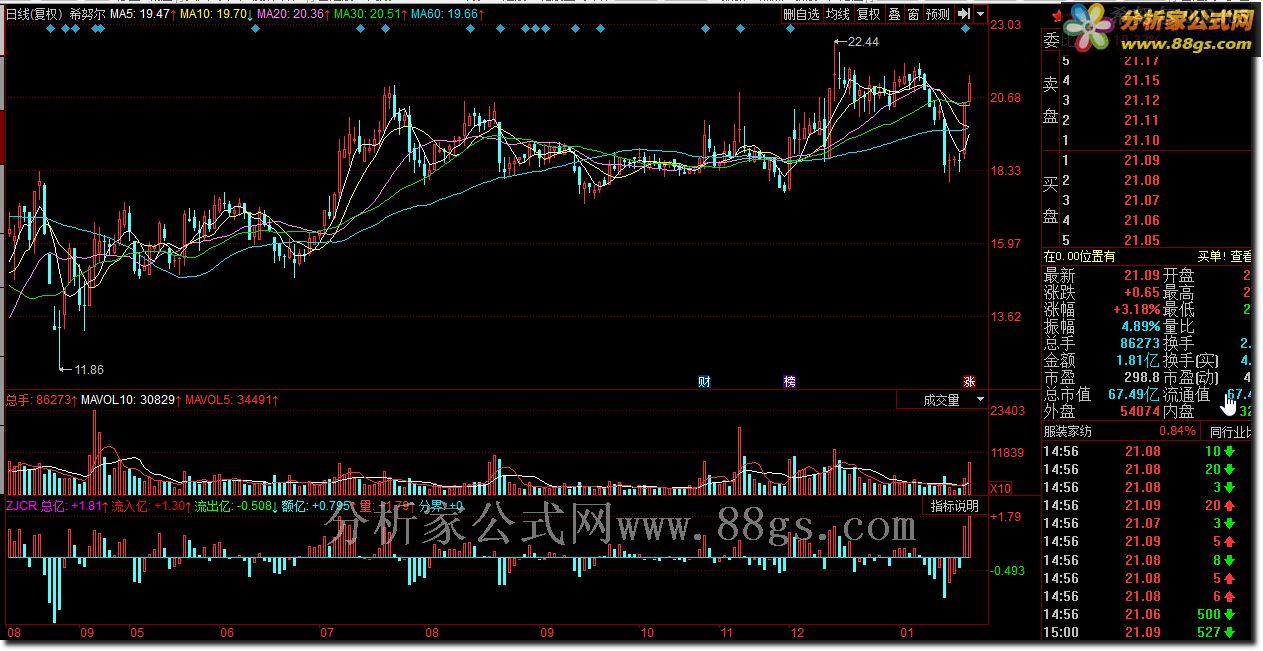The width and height of the screenshot is (1263, 651).
Task: Click the first blue diamond event marker
Action: [x=51, y=29]
